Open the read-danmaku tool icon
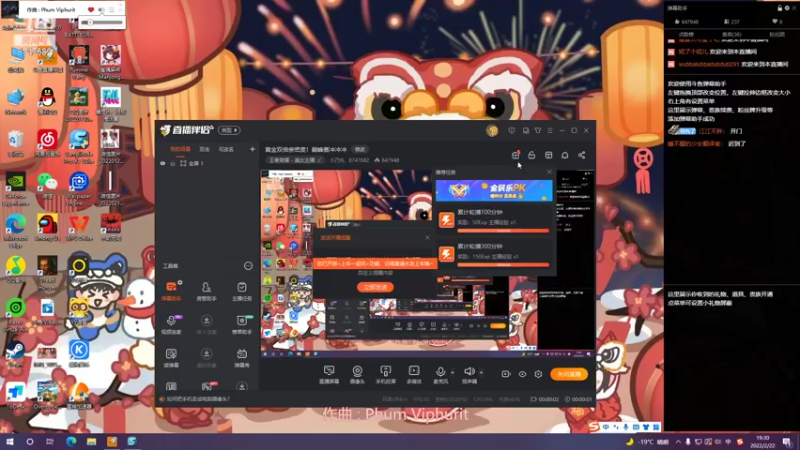The width and height of the screenshot is (800, 450). pyautogui.click(x=171, y=357)
